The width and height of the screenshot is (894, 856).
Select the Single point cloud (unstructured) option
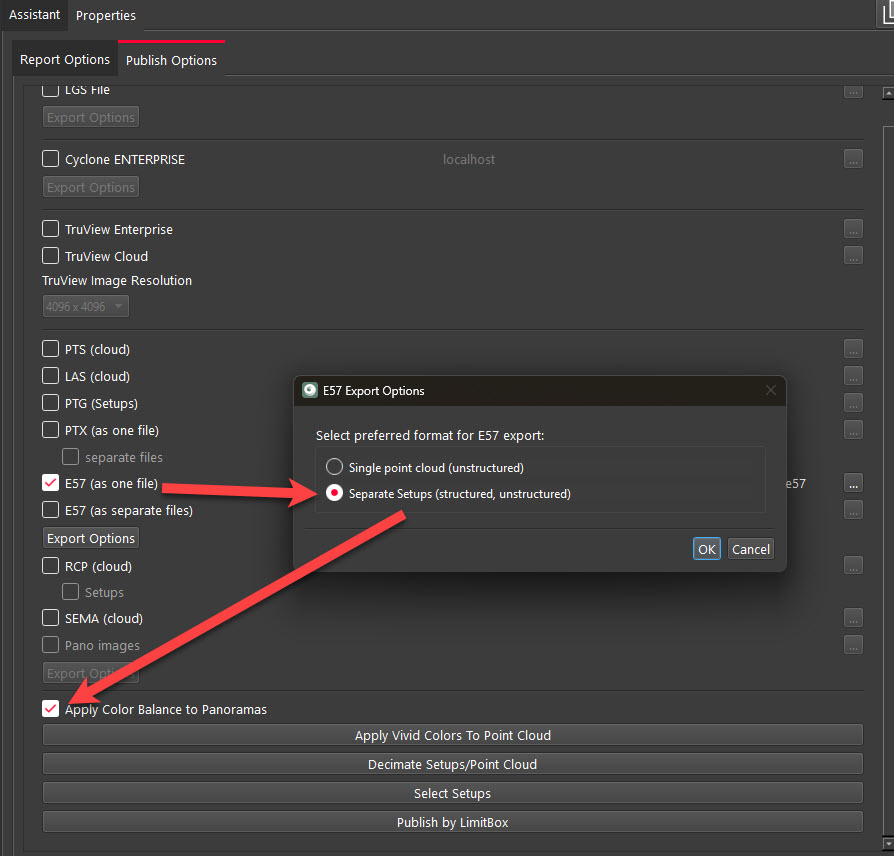point(333,466)
